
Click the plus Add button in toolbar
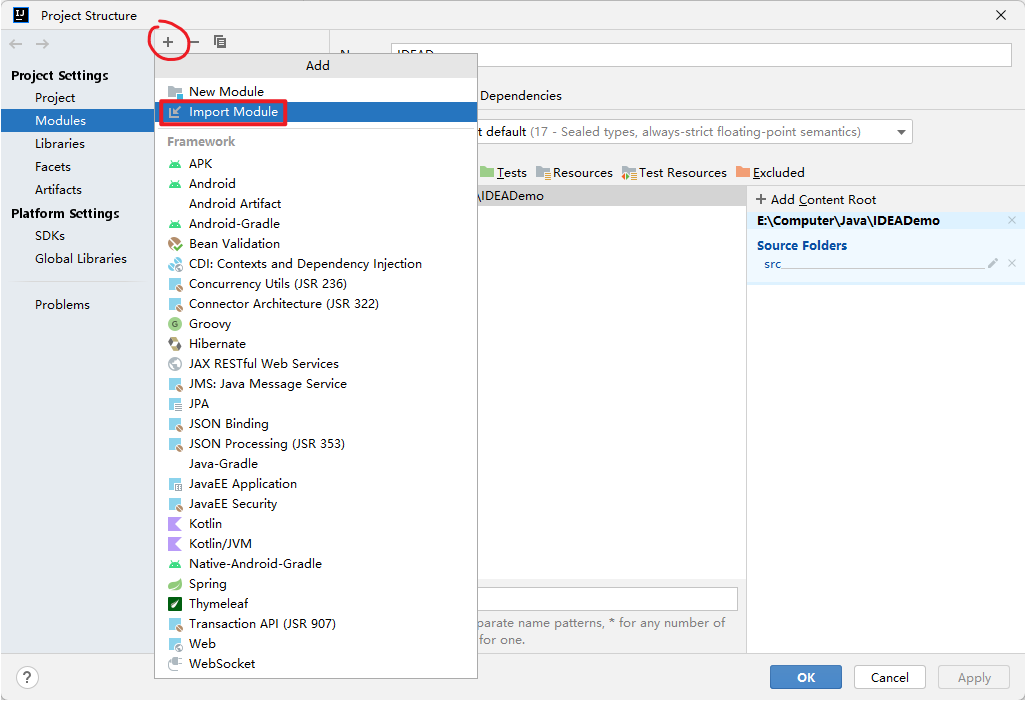click(x=168, y=42)
